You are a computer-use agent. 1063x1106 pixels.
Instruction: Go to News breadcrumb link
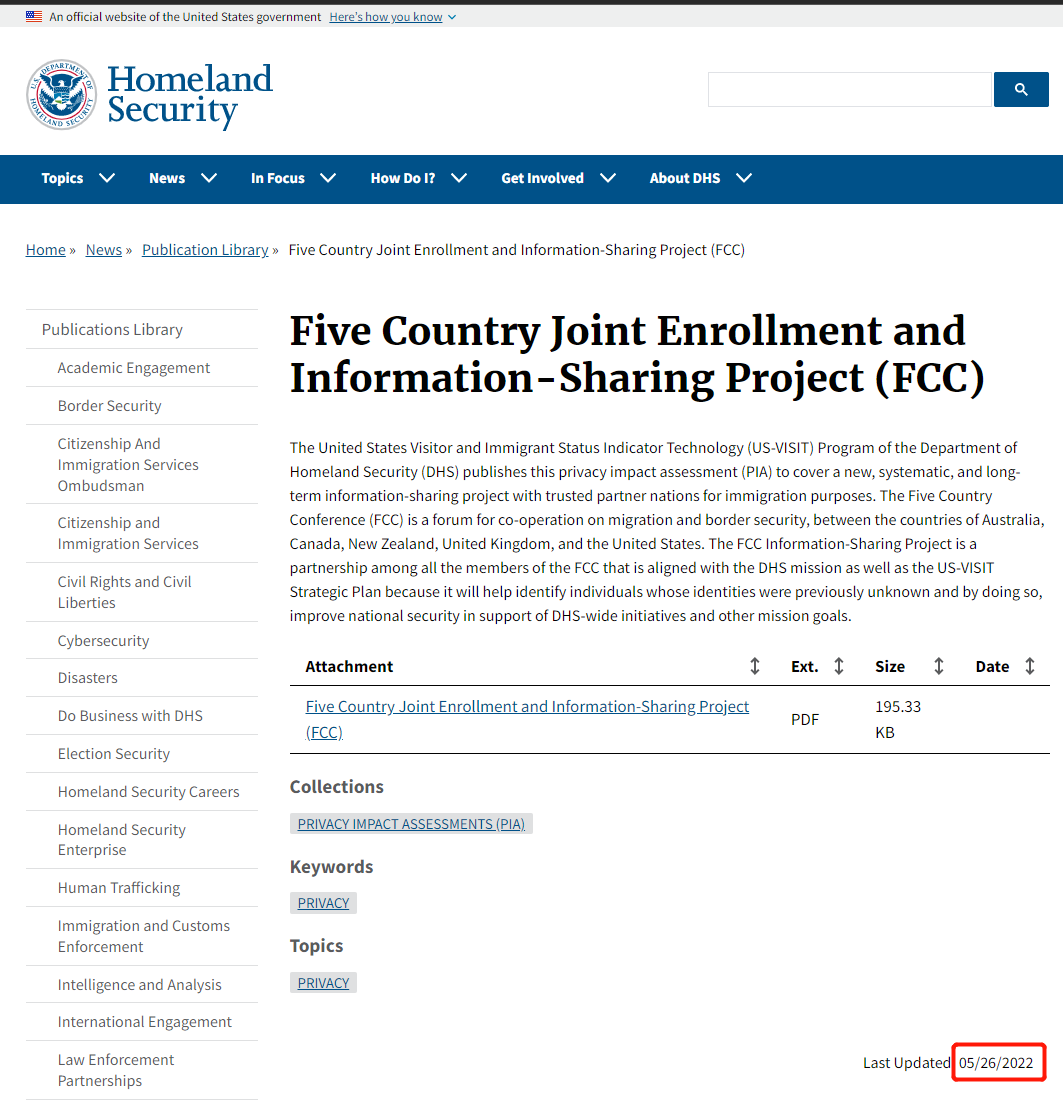[104, 250]
